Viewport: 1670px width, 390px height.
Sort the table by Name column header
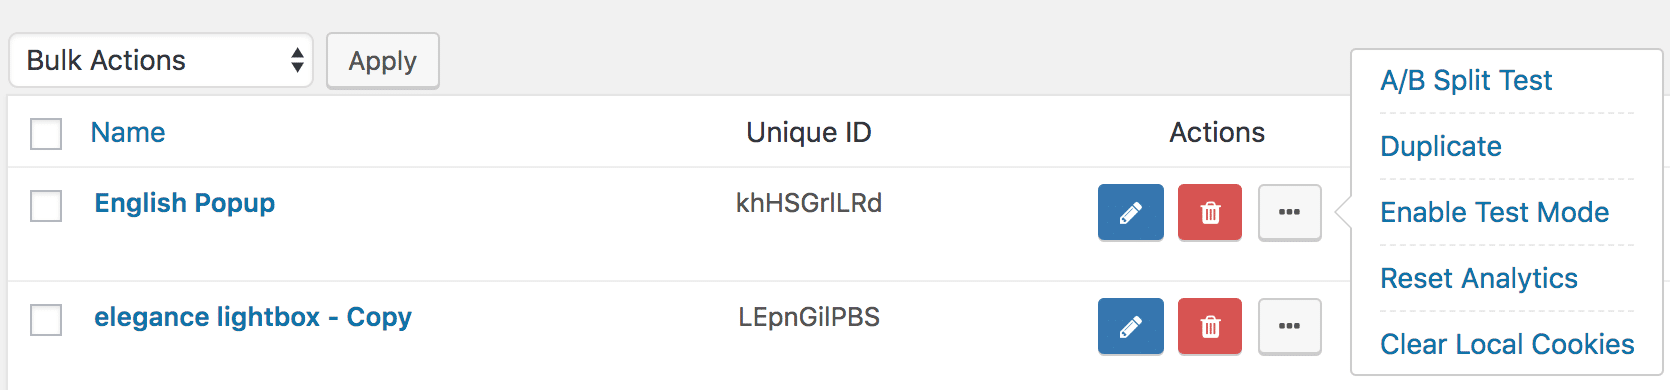(x=128, y=132)
